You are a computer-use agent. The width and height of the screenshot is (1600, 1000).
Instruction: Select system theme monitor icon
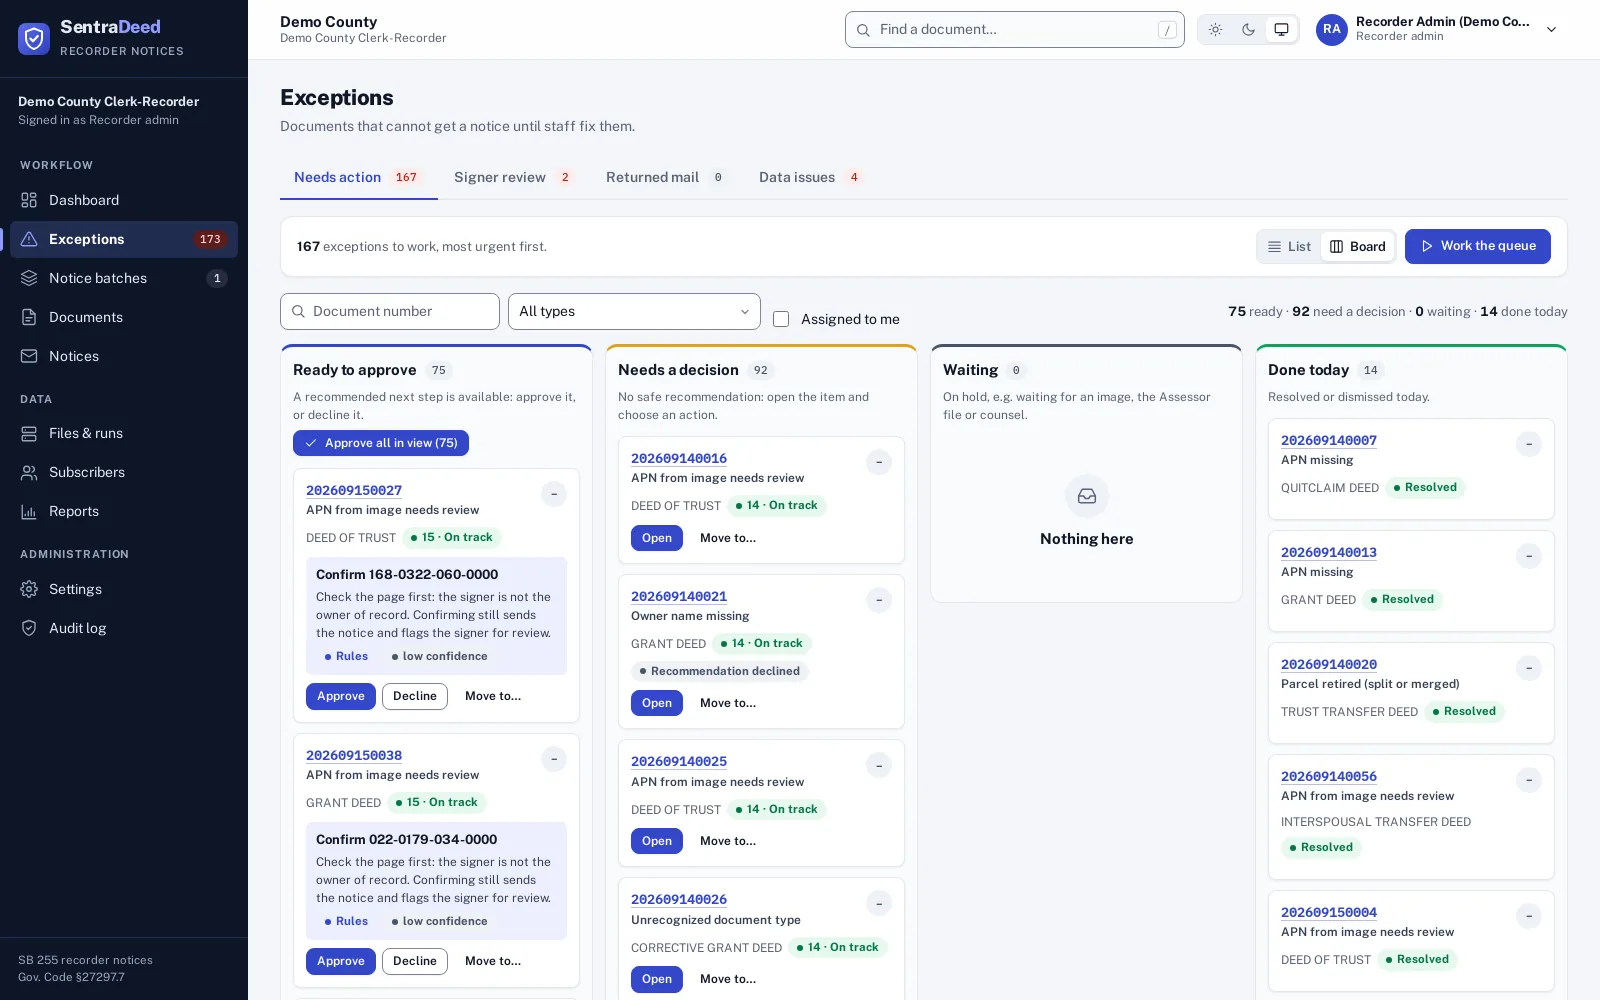1281,29
